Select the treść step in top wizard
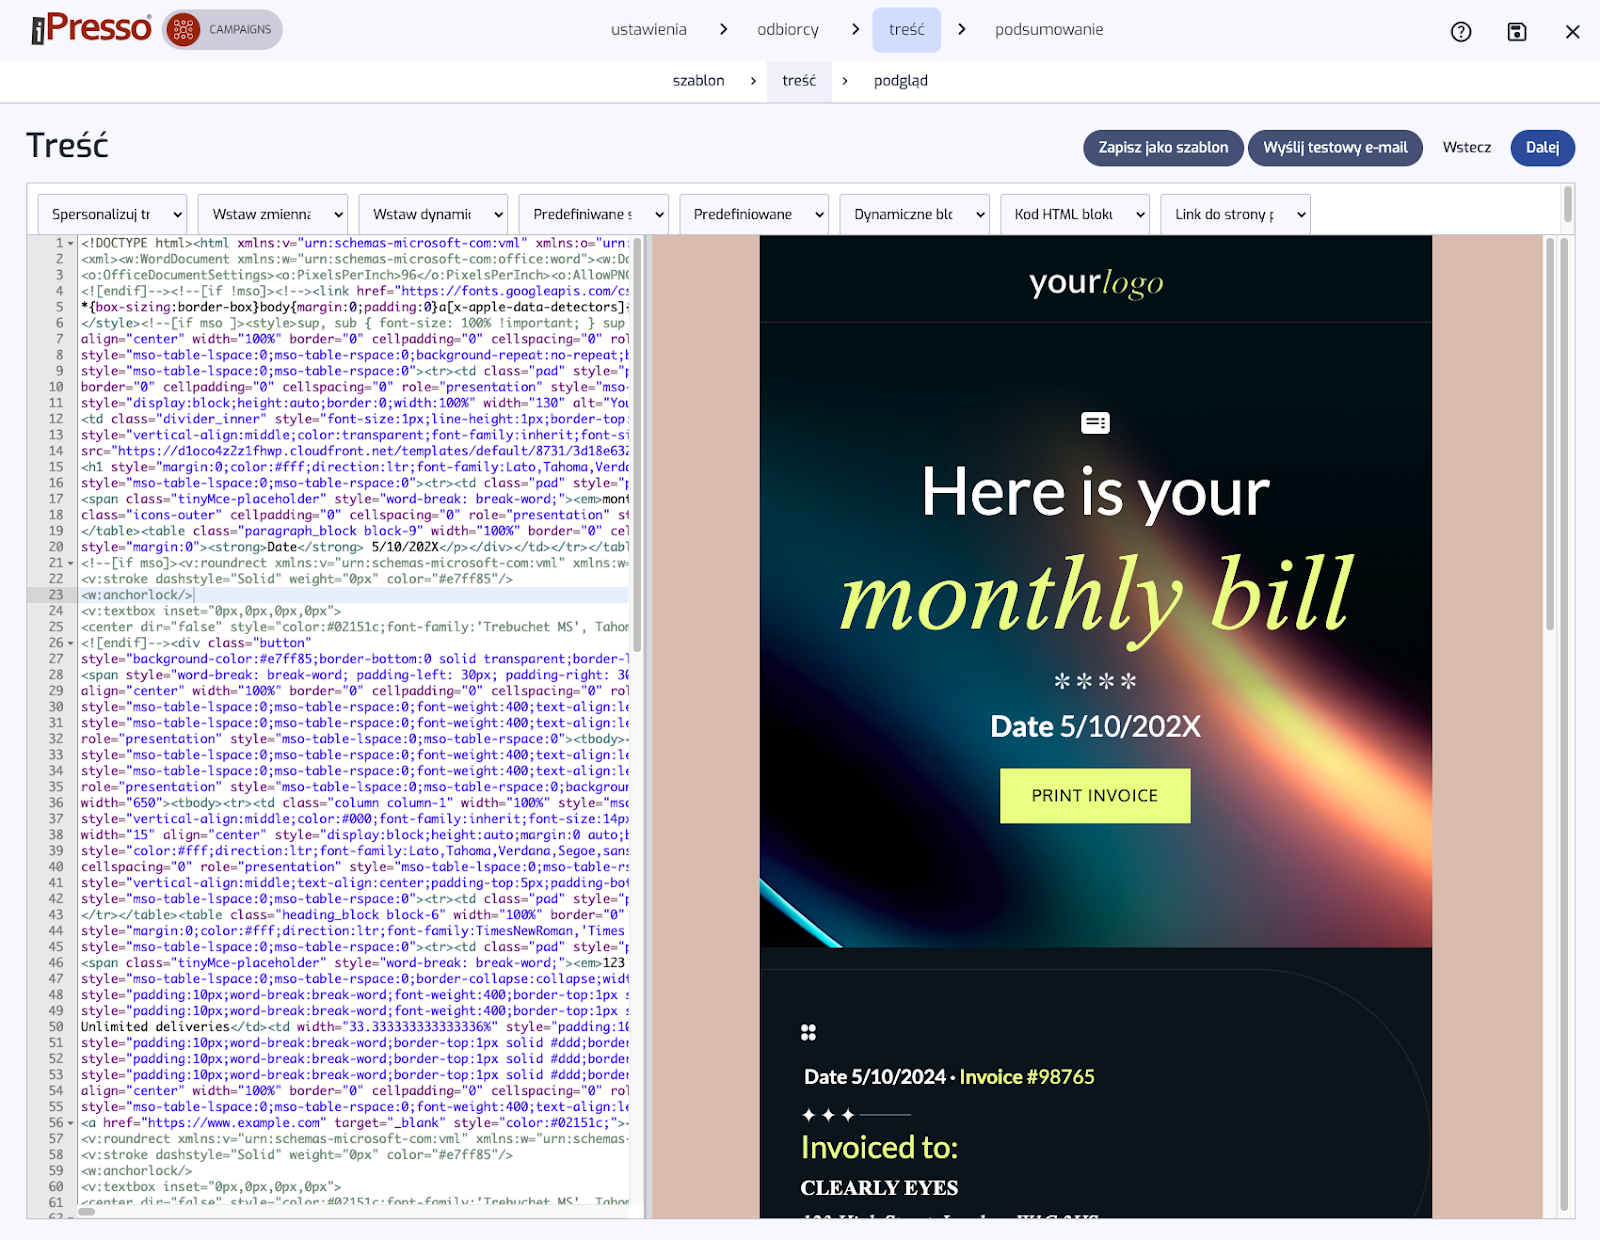Viewport: 1600px width, 1240px height. [x=907, y=30]
